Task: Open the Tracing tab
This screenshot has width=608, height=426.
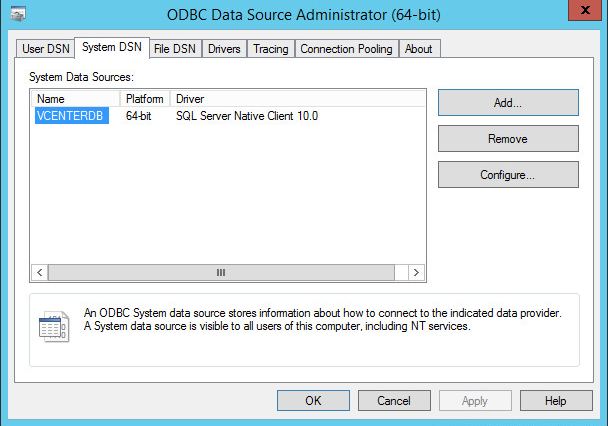Action: point(270,48)
